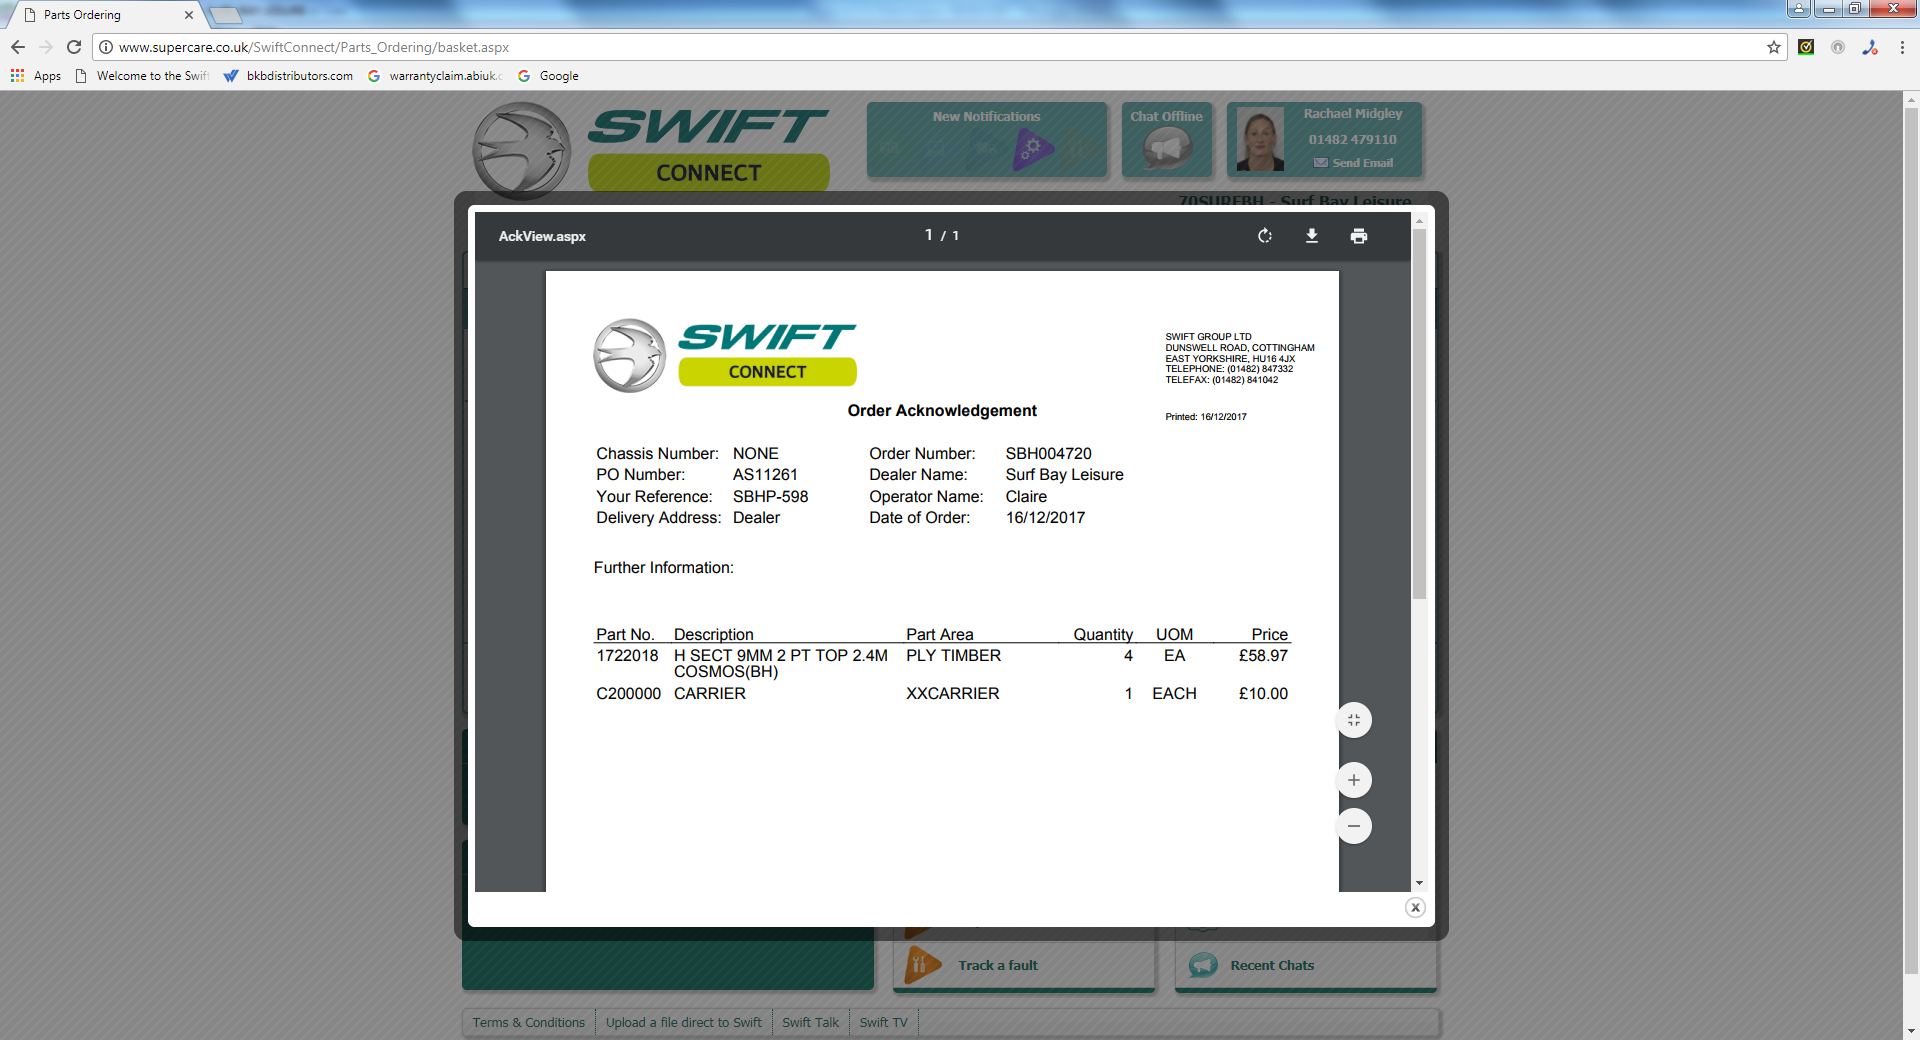Close the Parts Ordering tab
1920x1040 pixels.
pos(189,15)
